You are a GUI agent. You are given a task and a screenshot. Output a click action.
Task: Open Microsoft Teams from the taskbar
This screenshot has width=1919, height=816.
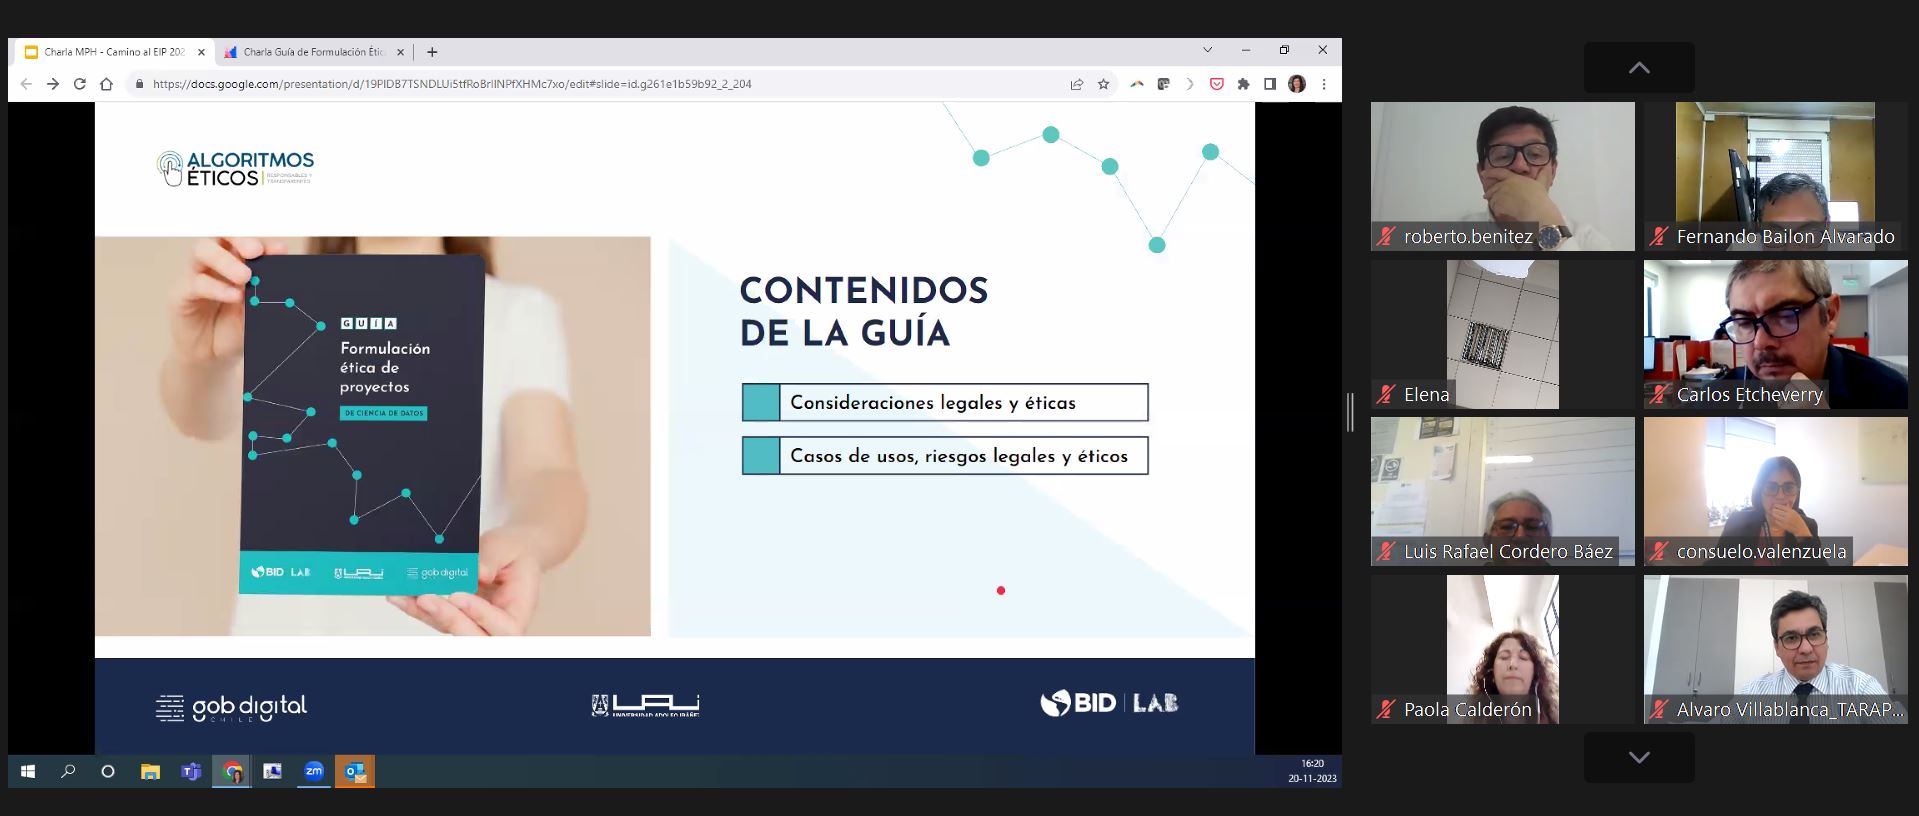click(x=190, y=771)
